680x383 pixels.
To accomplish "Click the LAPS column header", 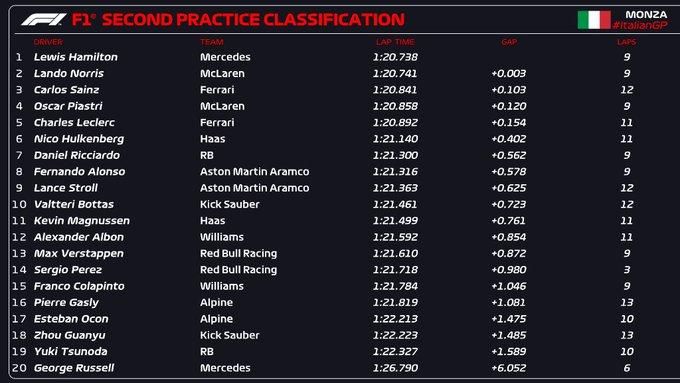I will pyautogui.click(x=627, y=42).
